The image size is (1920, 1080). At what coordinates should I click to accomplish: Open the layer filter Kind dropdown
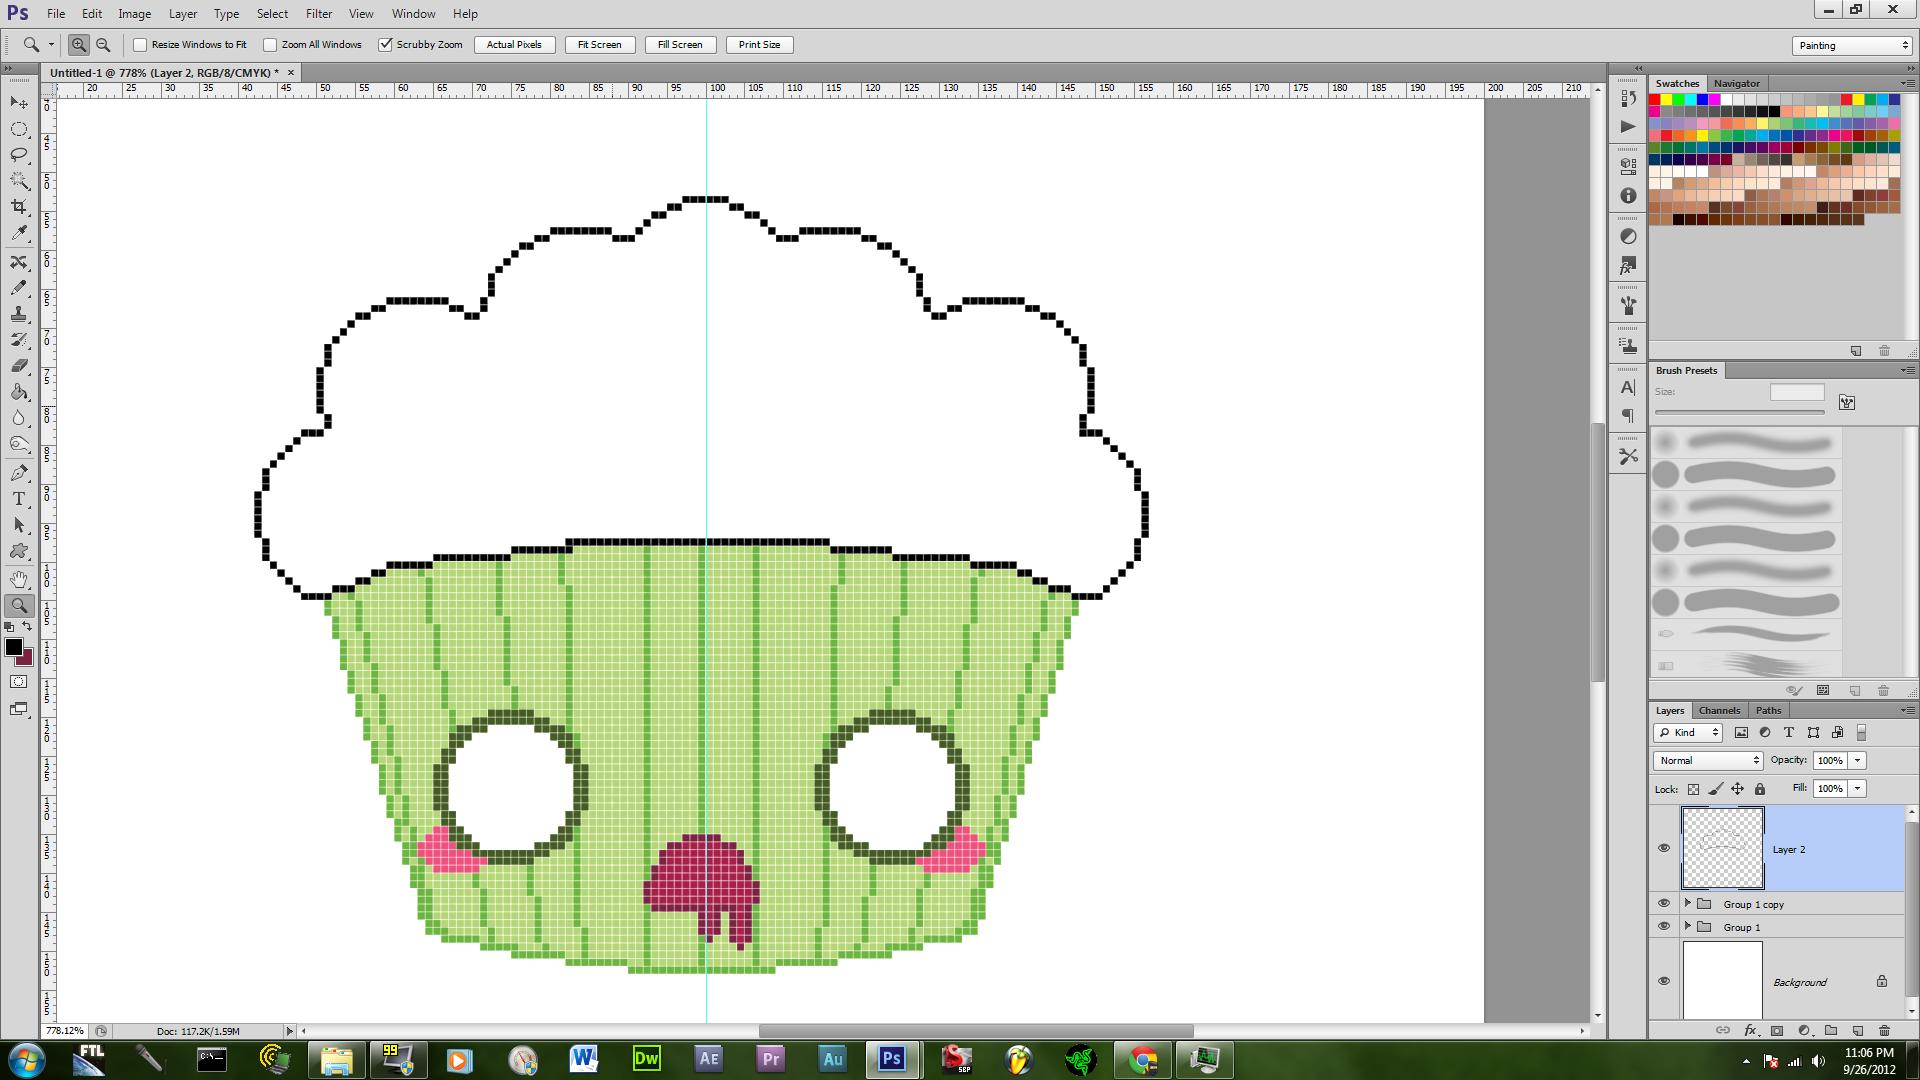(1688, 732)
